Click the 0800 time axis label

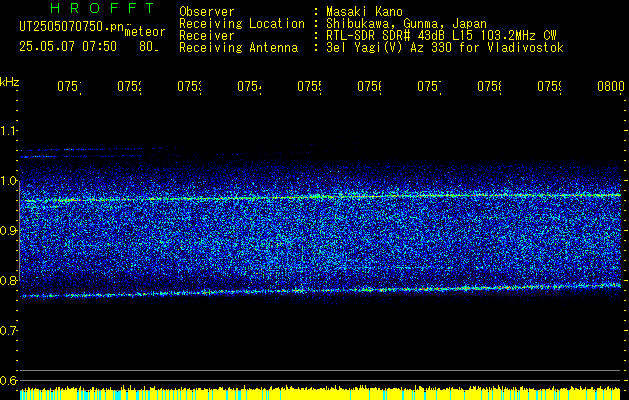610,86
